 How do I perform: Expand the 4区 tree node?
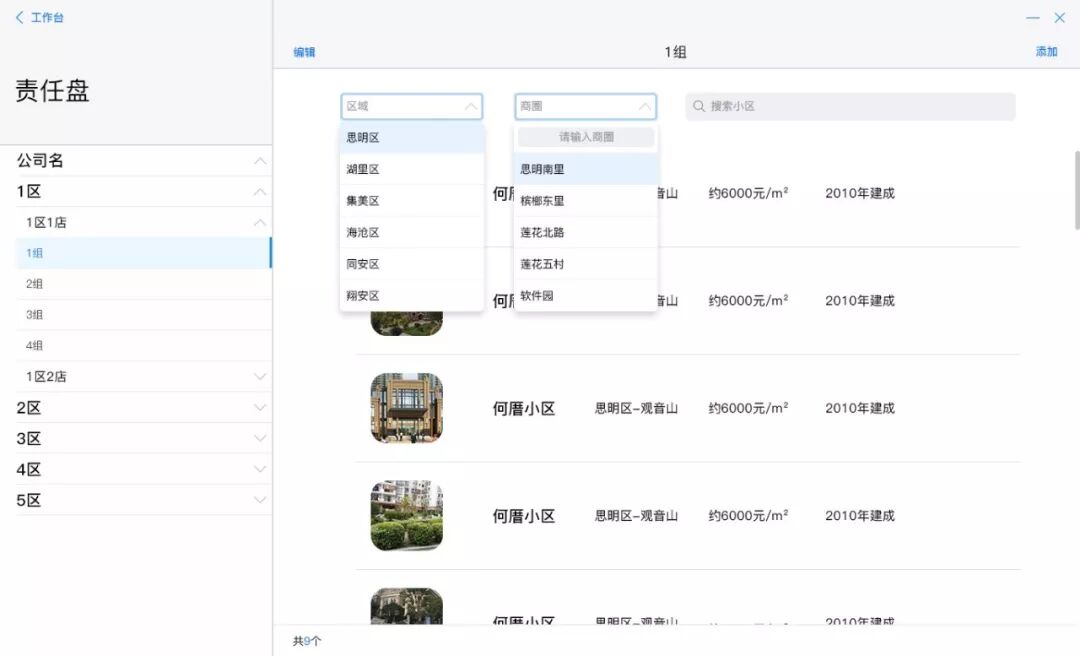tap(260, 469)
